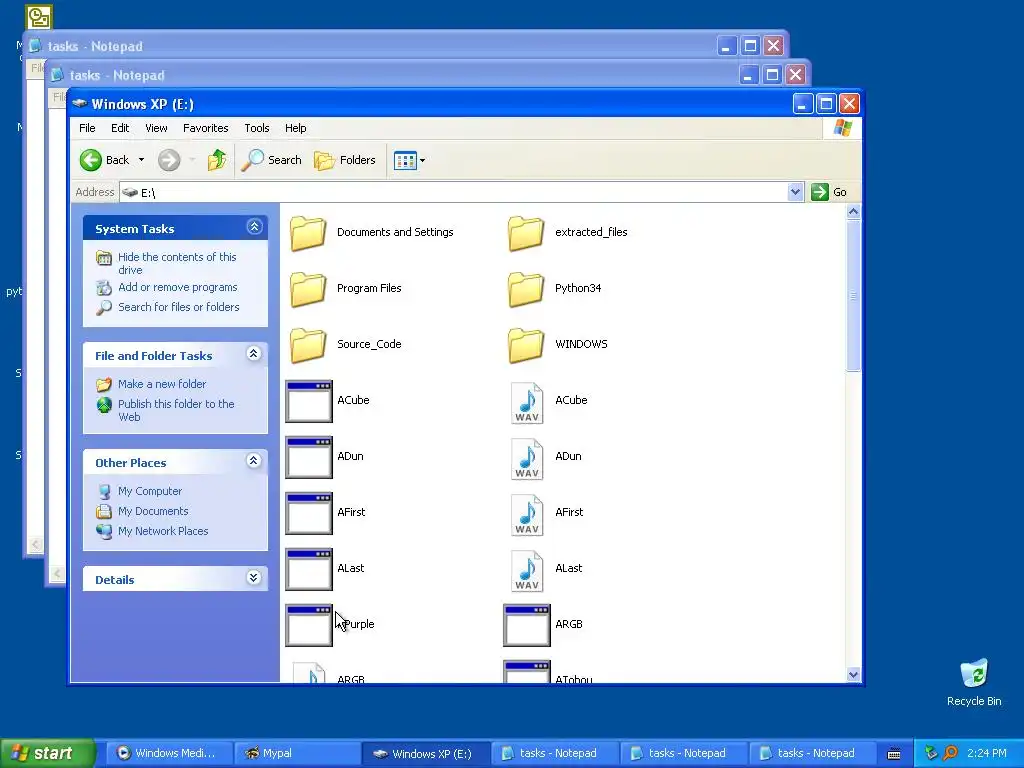Viewport: 1024px width, 768px height.
Task: Click the vertical scrollbar thumb in file list
Action: (x=853, y=295)
